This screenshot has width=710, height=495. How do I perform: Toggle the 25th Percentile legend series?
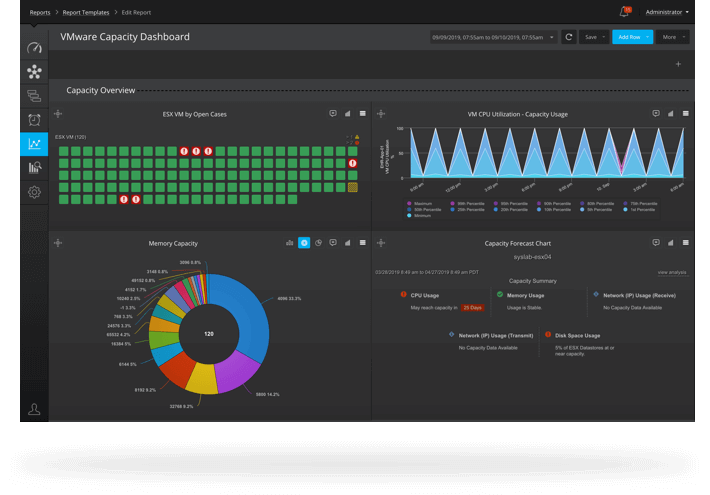tap(467, 210)
